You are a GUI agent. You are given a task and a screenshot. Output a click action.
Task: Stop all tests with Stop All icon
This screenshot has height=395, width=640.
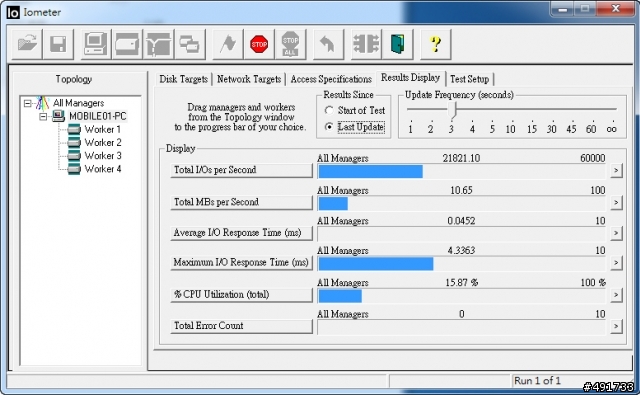[x=290, y=44]
